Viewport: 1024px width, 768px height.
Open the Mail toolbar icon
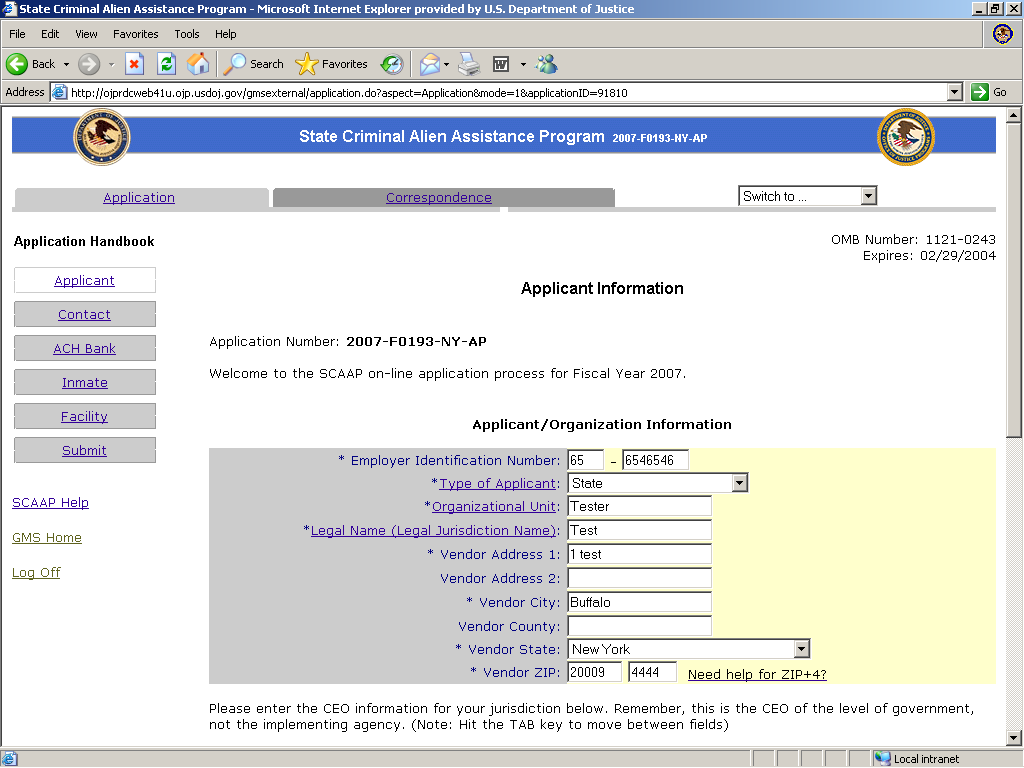[429, 64]
